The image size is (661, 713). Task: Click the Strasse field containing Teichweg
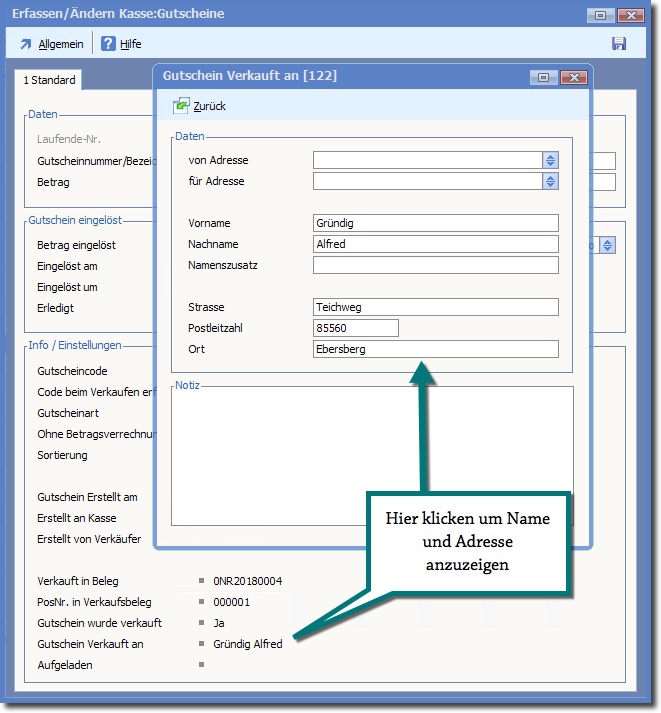pos(435,307)
